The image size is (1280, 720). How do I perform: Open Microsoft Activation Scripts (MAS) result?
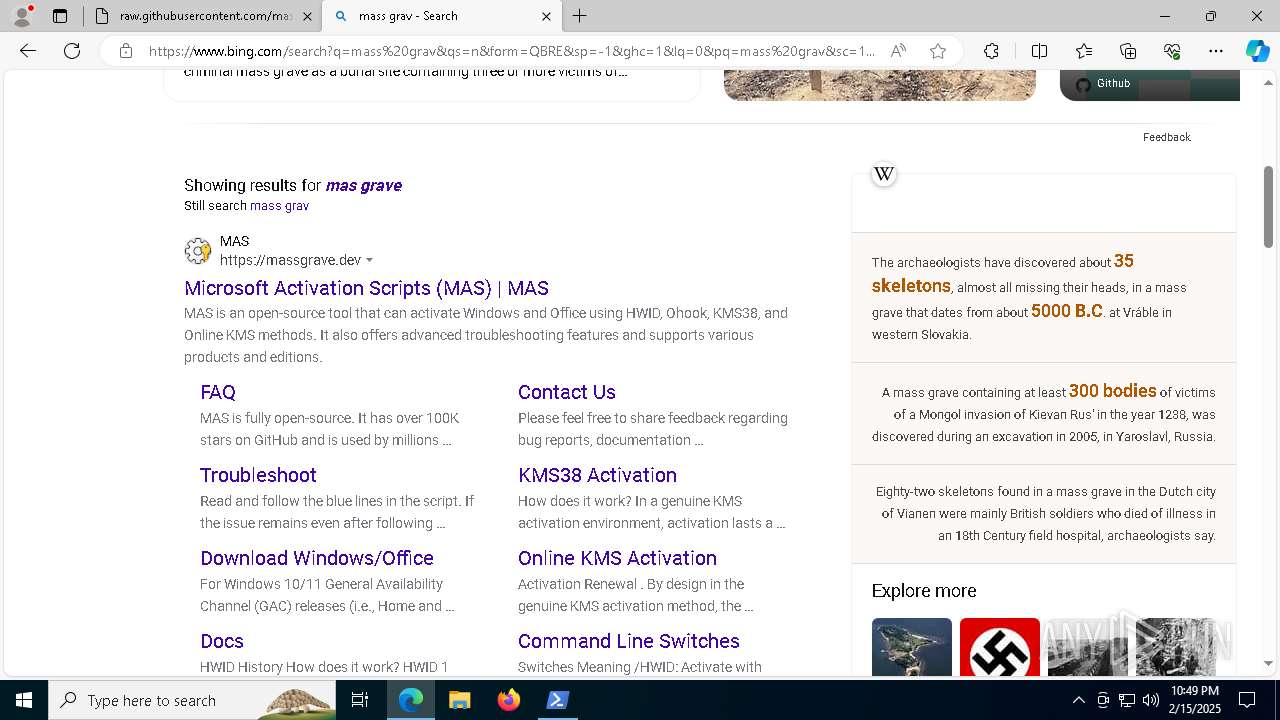(x=366, y=288)
